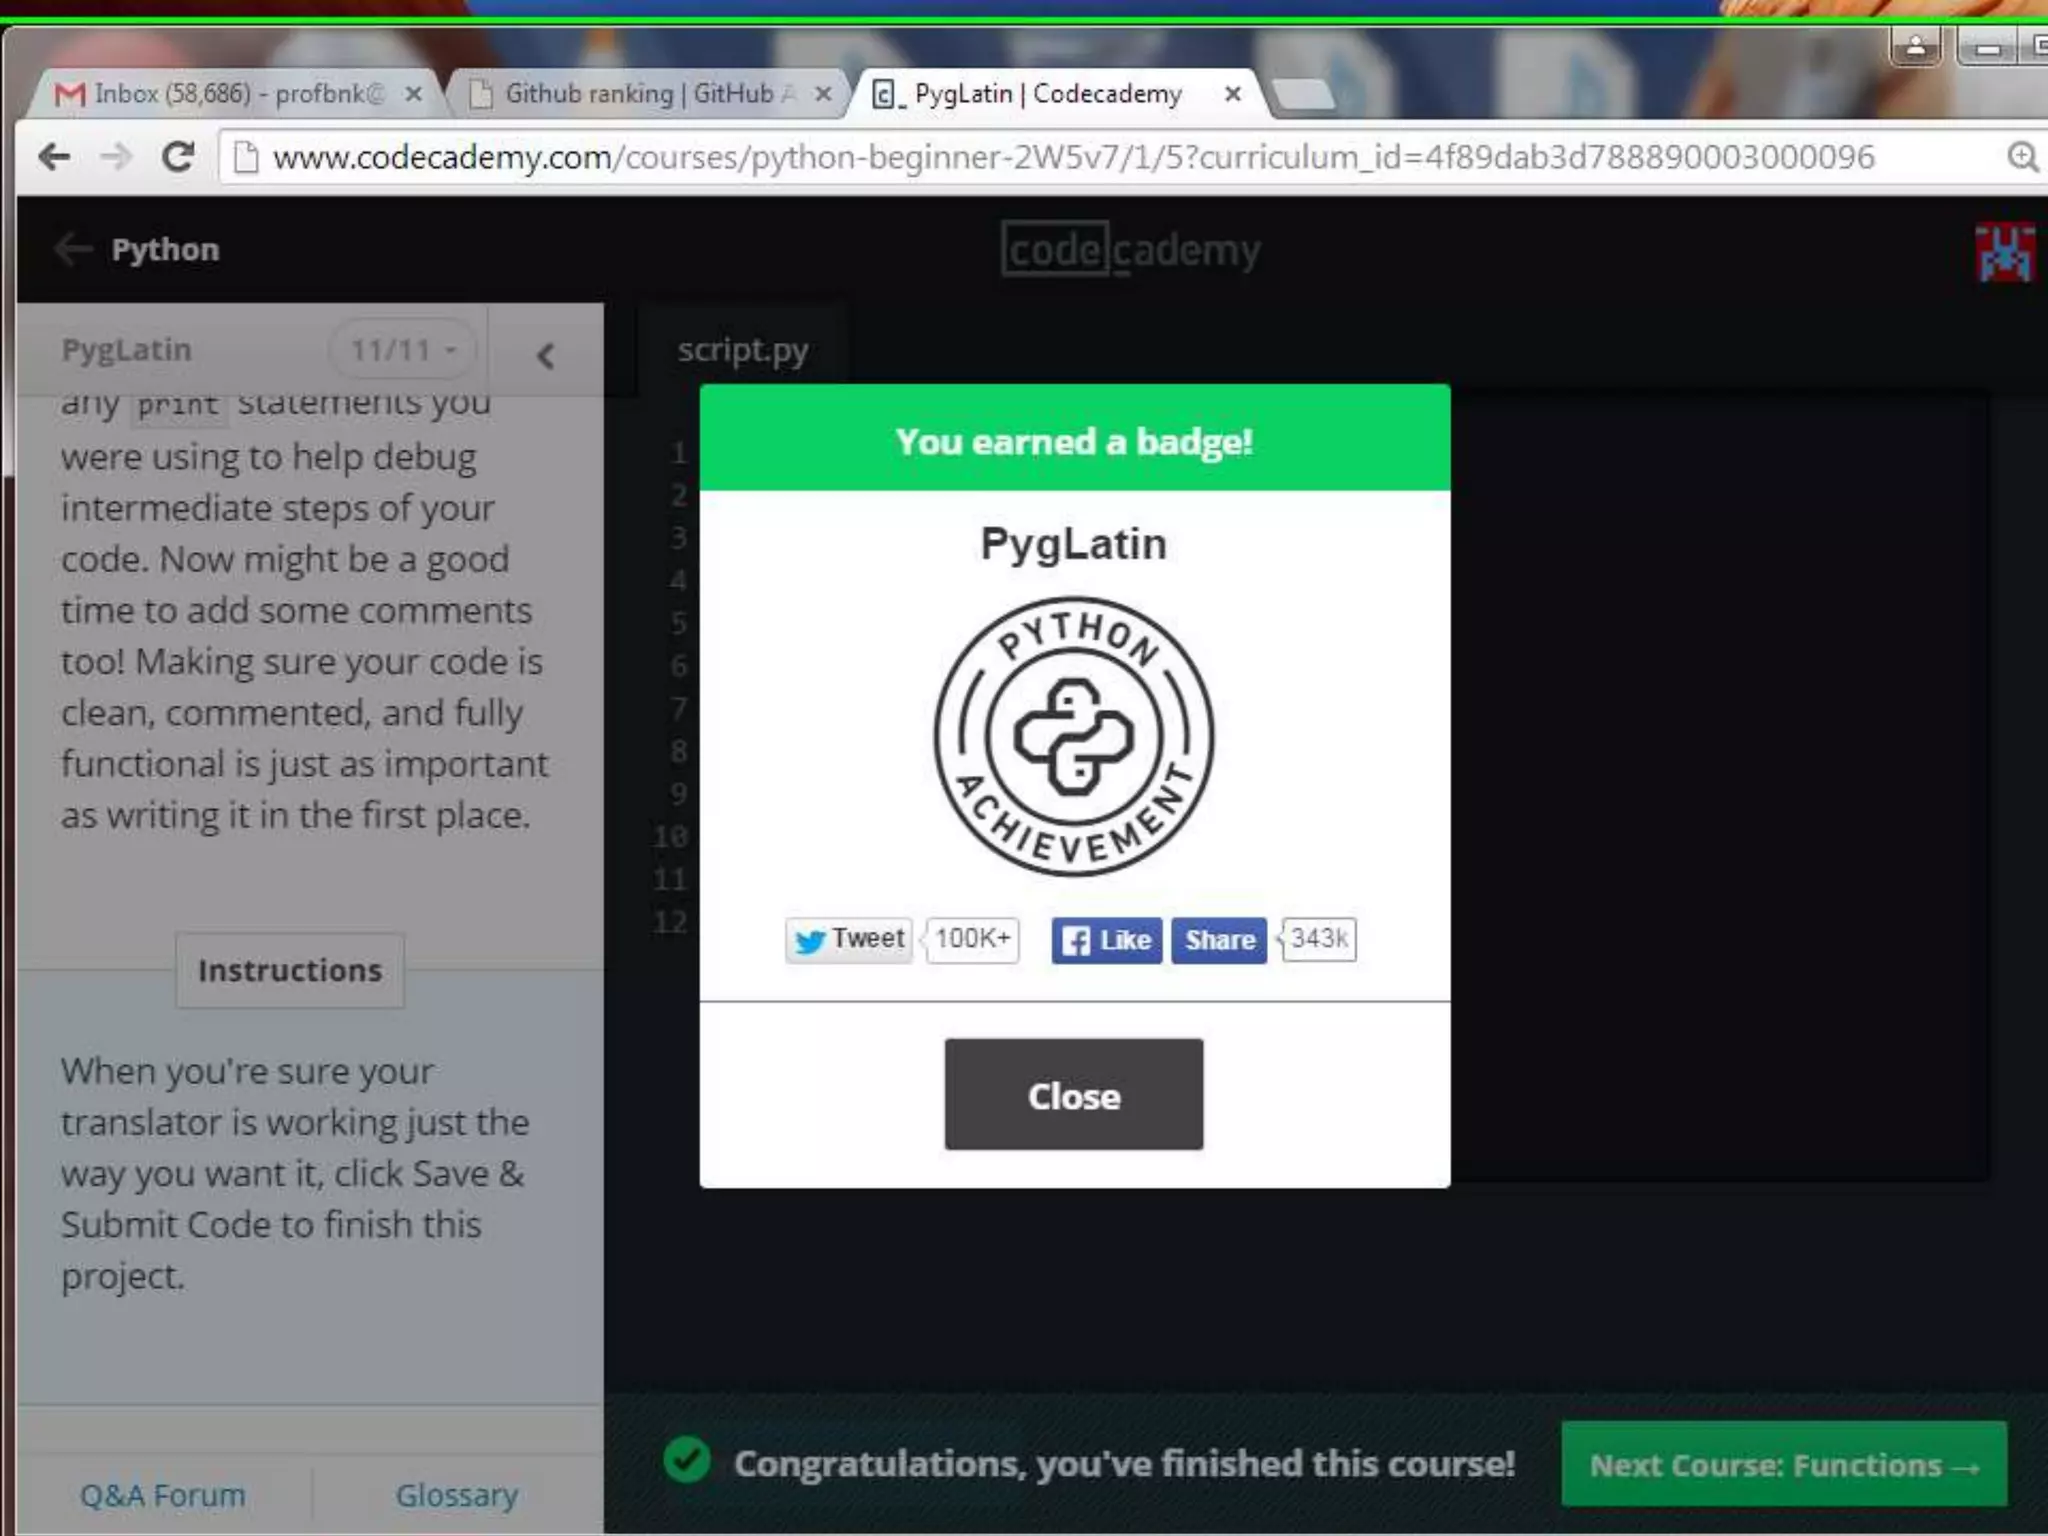Switch to the Github ranking tab
This screenshot has height=1536, width=2048.
648,94
